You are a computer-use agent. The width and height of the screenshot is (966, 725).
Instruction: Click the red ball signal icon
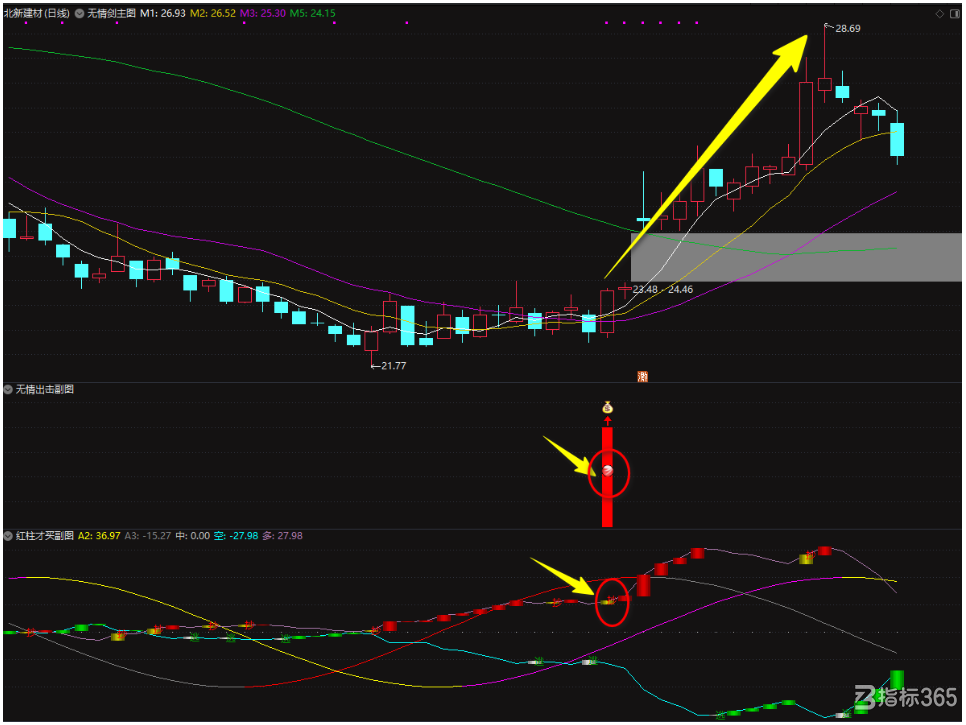point(607,471)
